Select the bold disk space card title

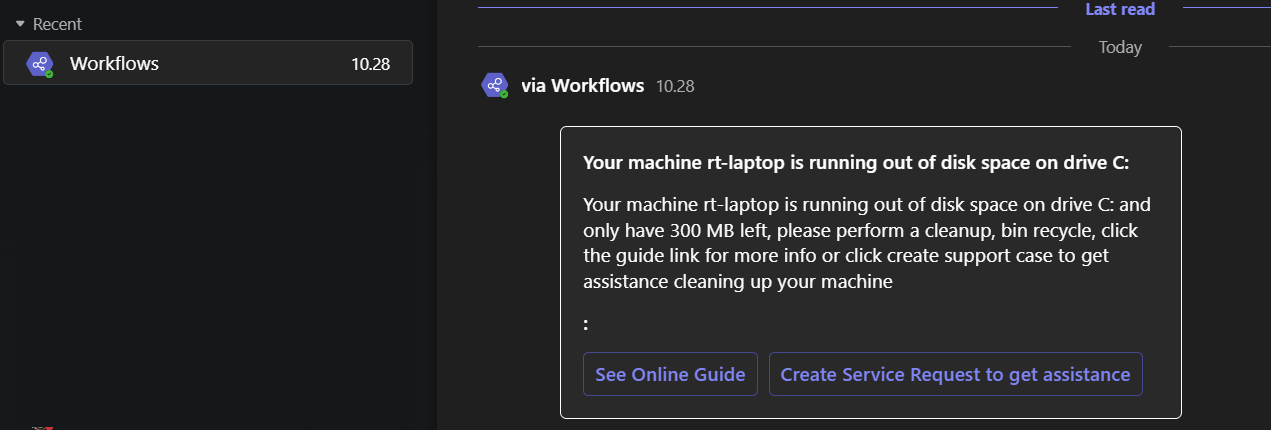pos(855,163)
